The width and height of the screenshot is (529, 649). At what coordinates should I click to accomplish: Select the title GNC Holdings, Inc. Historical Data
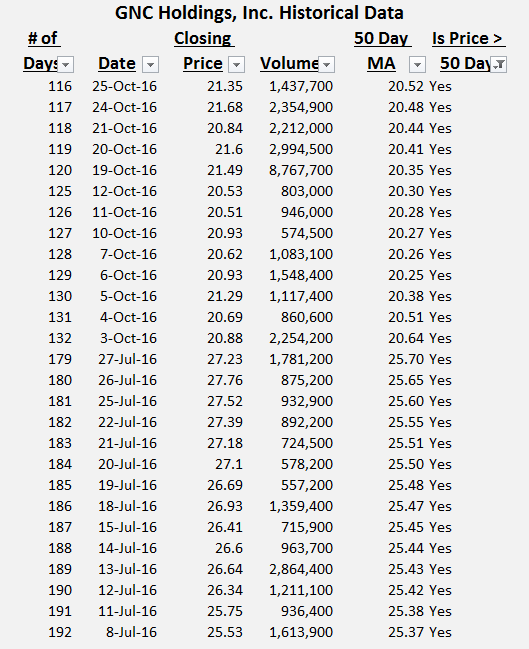pos(259,13)
